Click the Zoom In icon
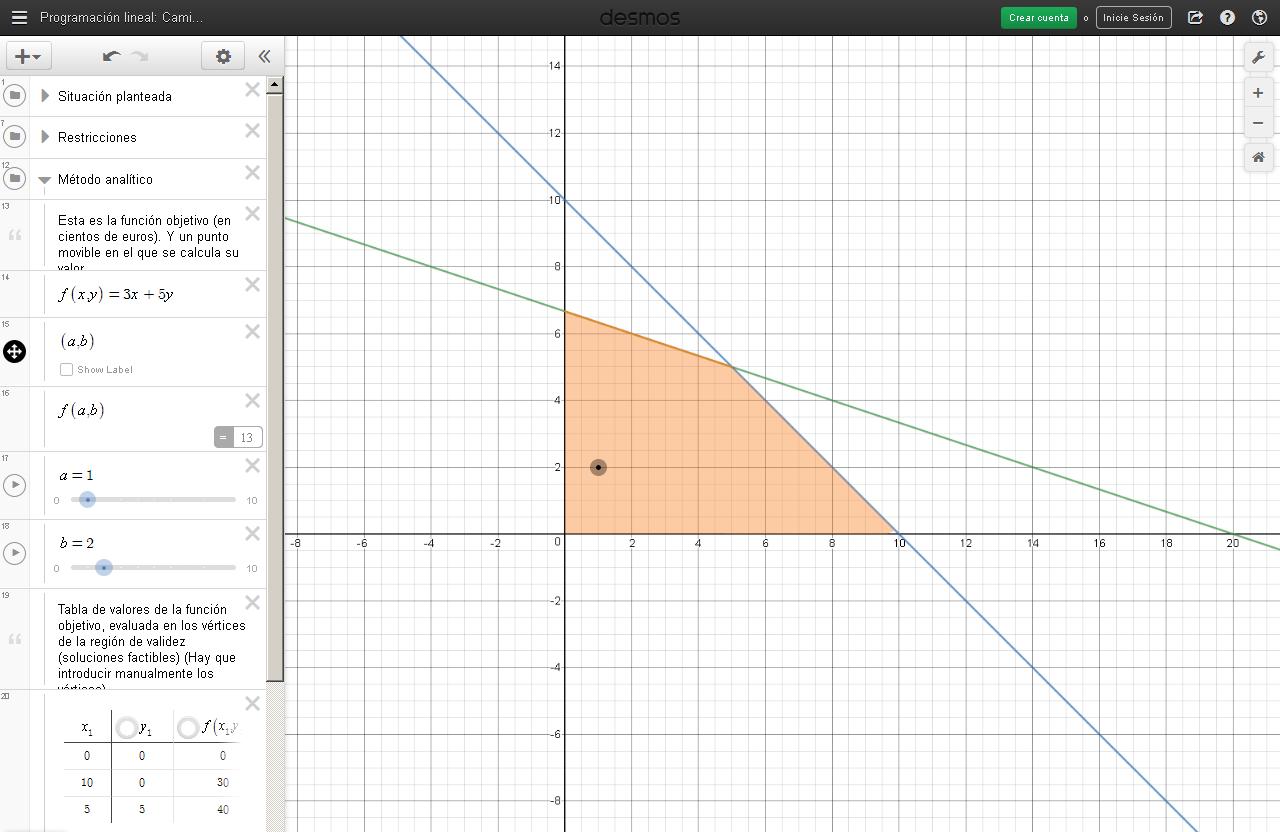The image size is (1280, 832). click(x=1258, y=92)
